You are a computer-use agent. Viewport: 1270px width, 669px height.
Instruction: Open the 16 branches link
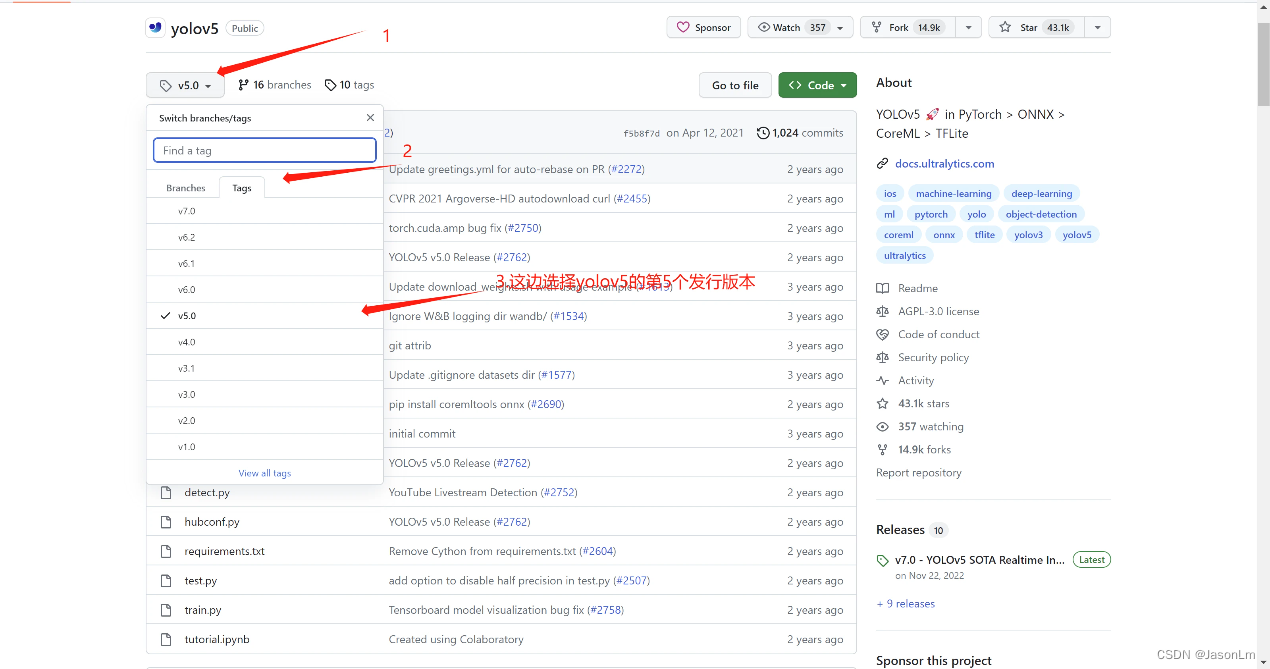point(275,85)
